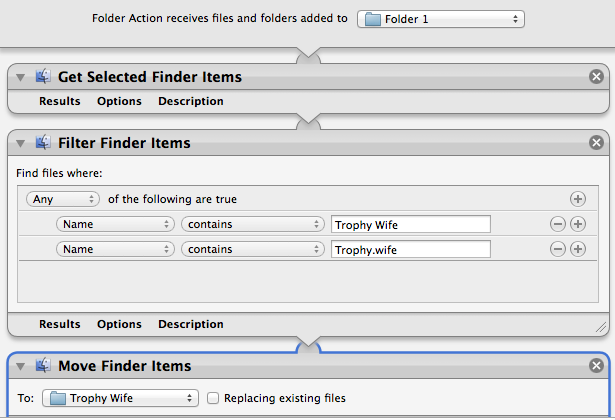This screenshot has height=420, width=615.
Task: Enable the Replacing existing files checkbox
Action: click(213, 398)
